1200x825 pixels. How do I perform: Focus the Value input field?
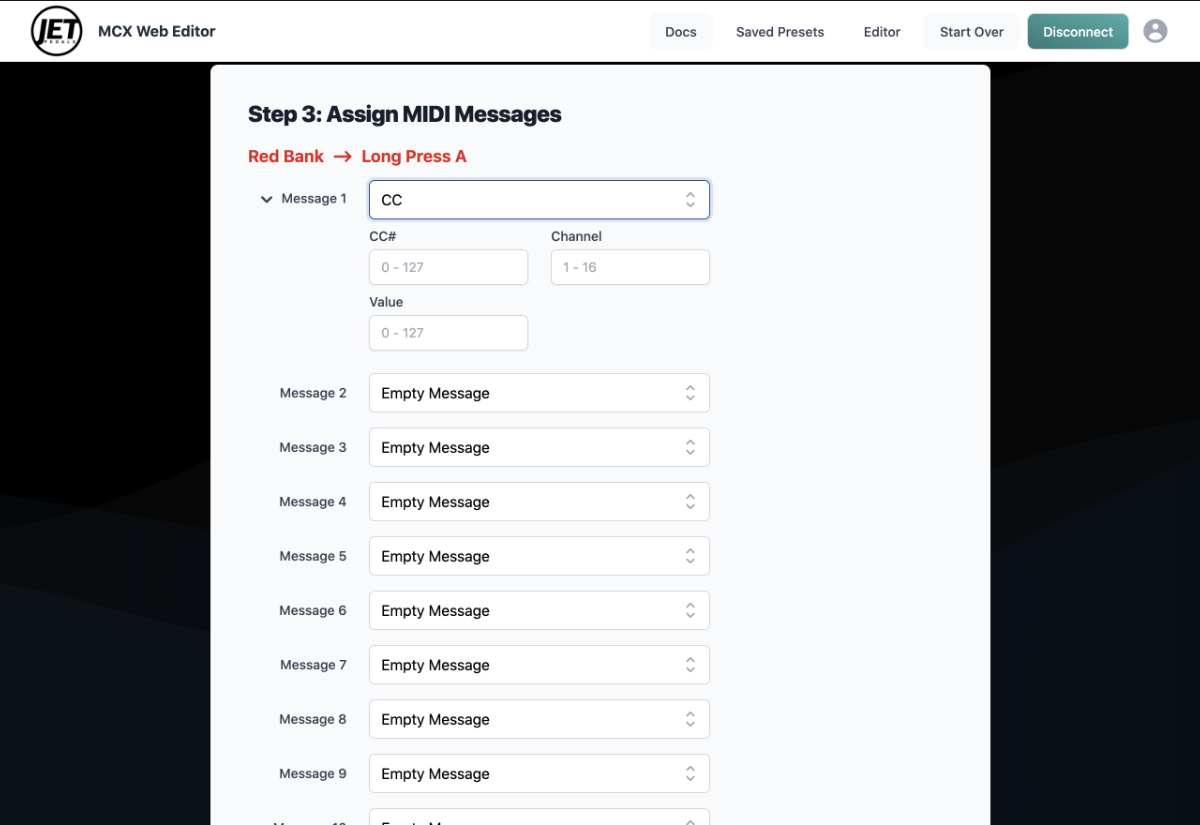pos(448,333)
